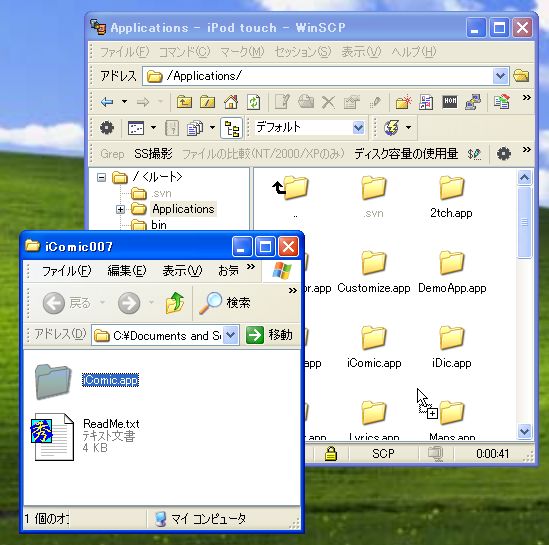Open 表示(V) menu in WinSCP
This screenshot has width=549, height=545.
point(361,52)
